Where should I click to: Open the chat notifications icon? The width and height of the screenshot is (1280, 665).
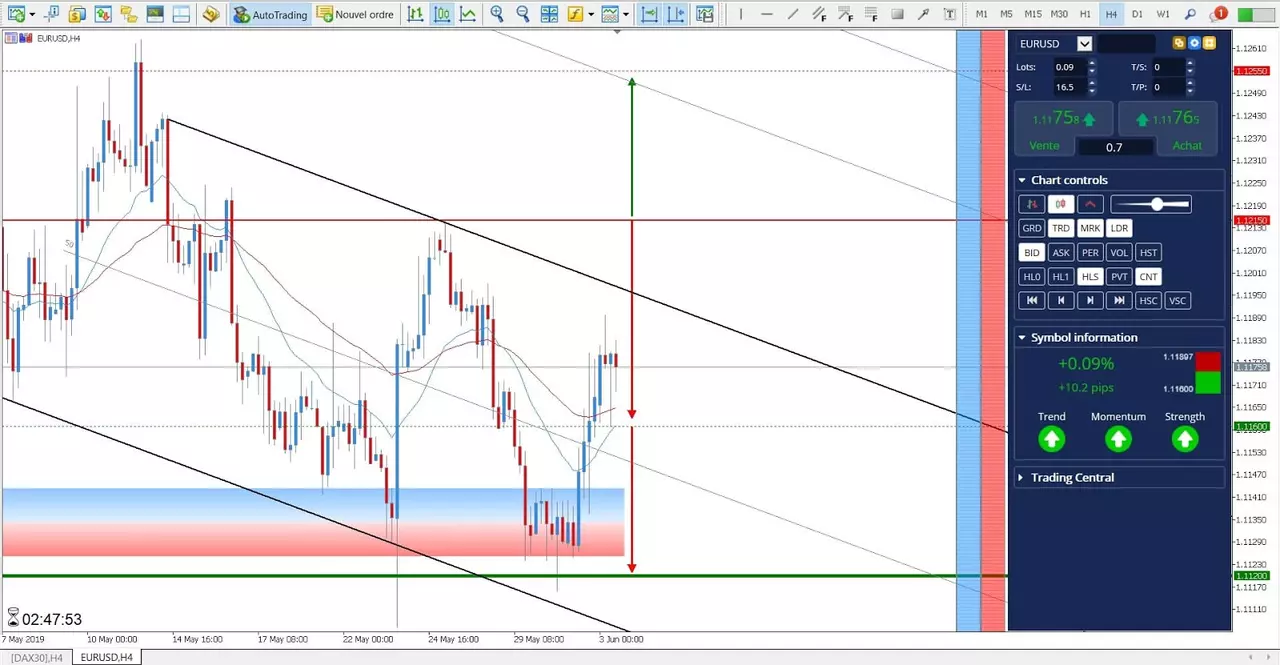[1217, 14]
